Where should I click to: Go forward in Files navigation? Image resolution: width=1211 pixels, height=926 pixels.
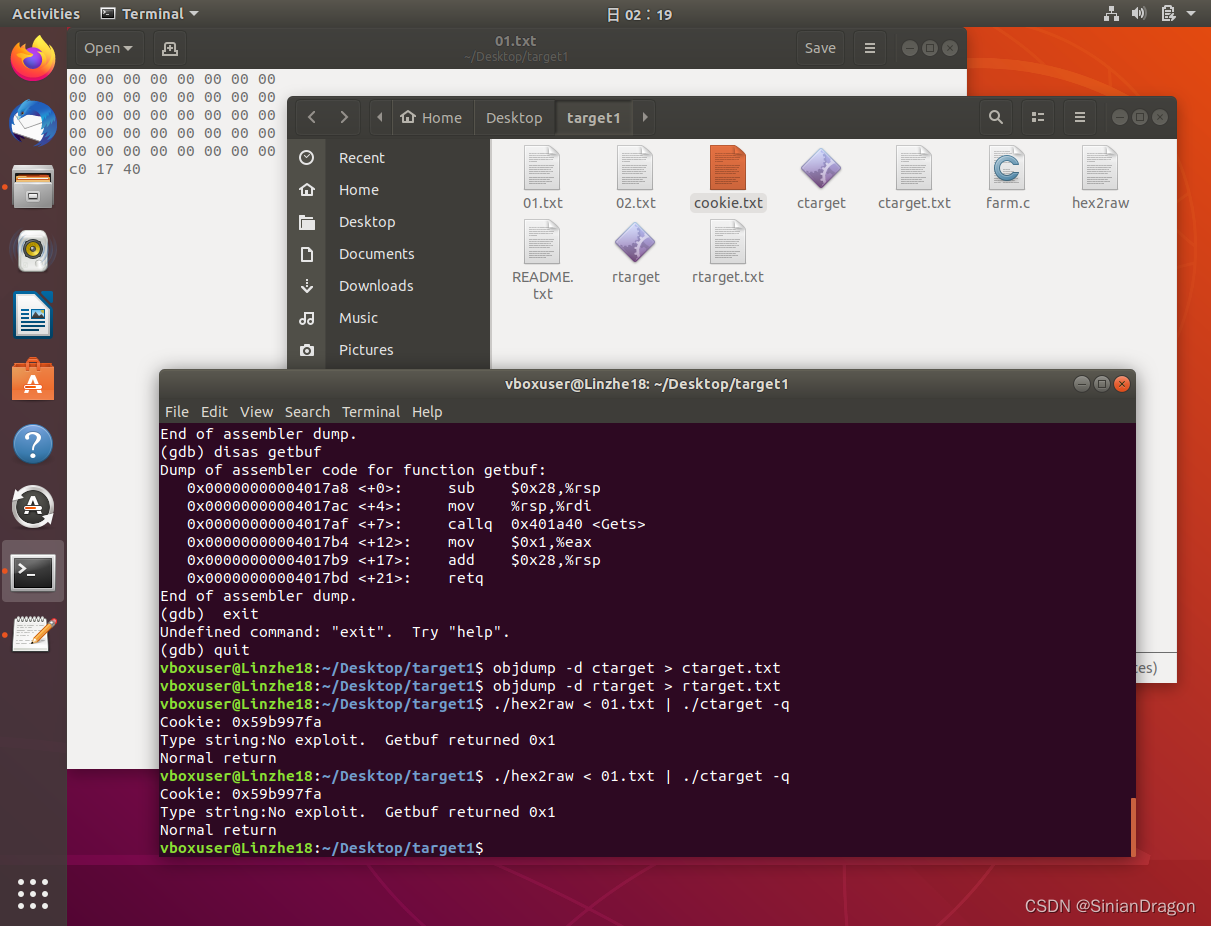tap(344, 117)
